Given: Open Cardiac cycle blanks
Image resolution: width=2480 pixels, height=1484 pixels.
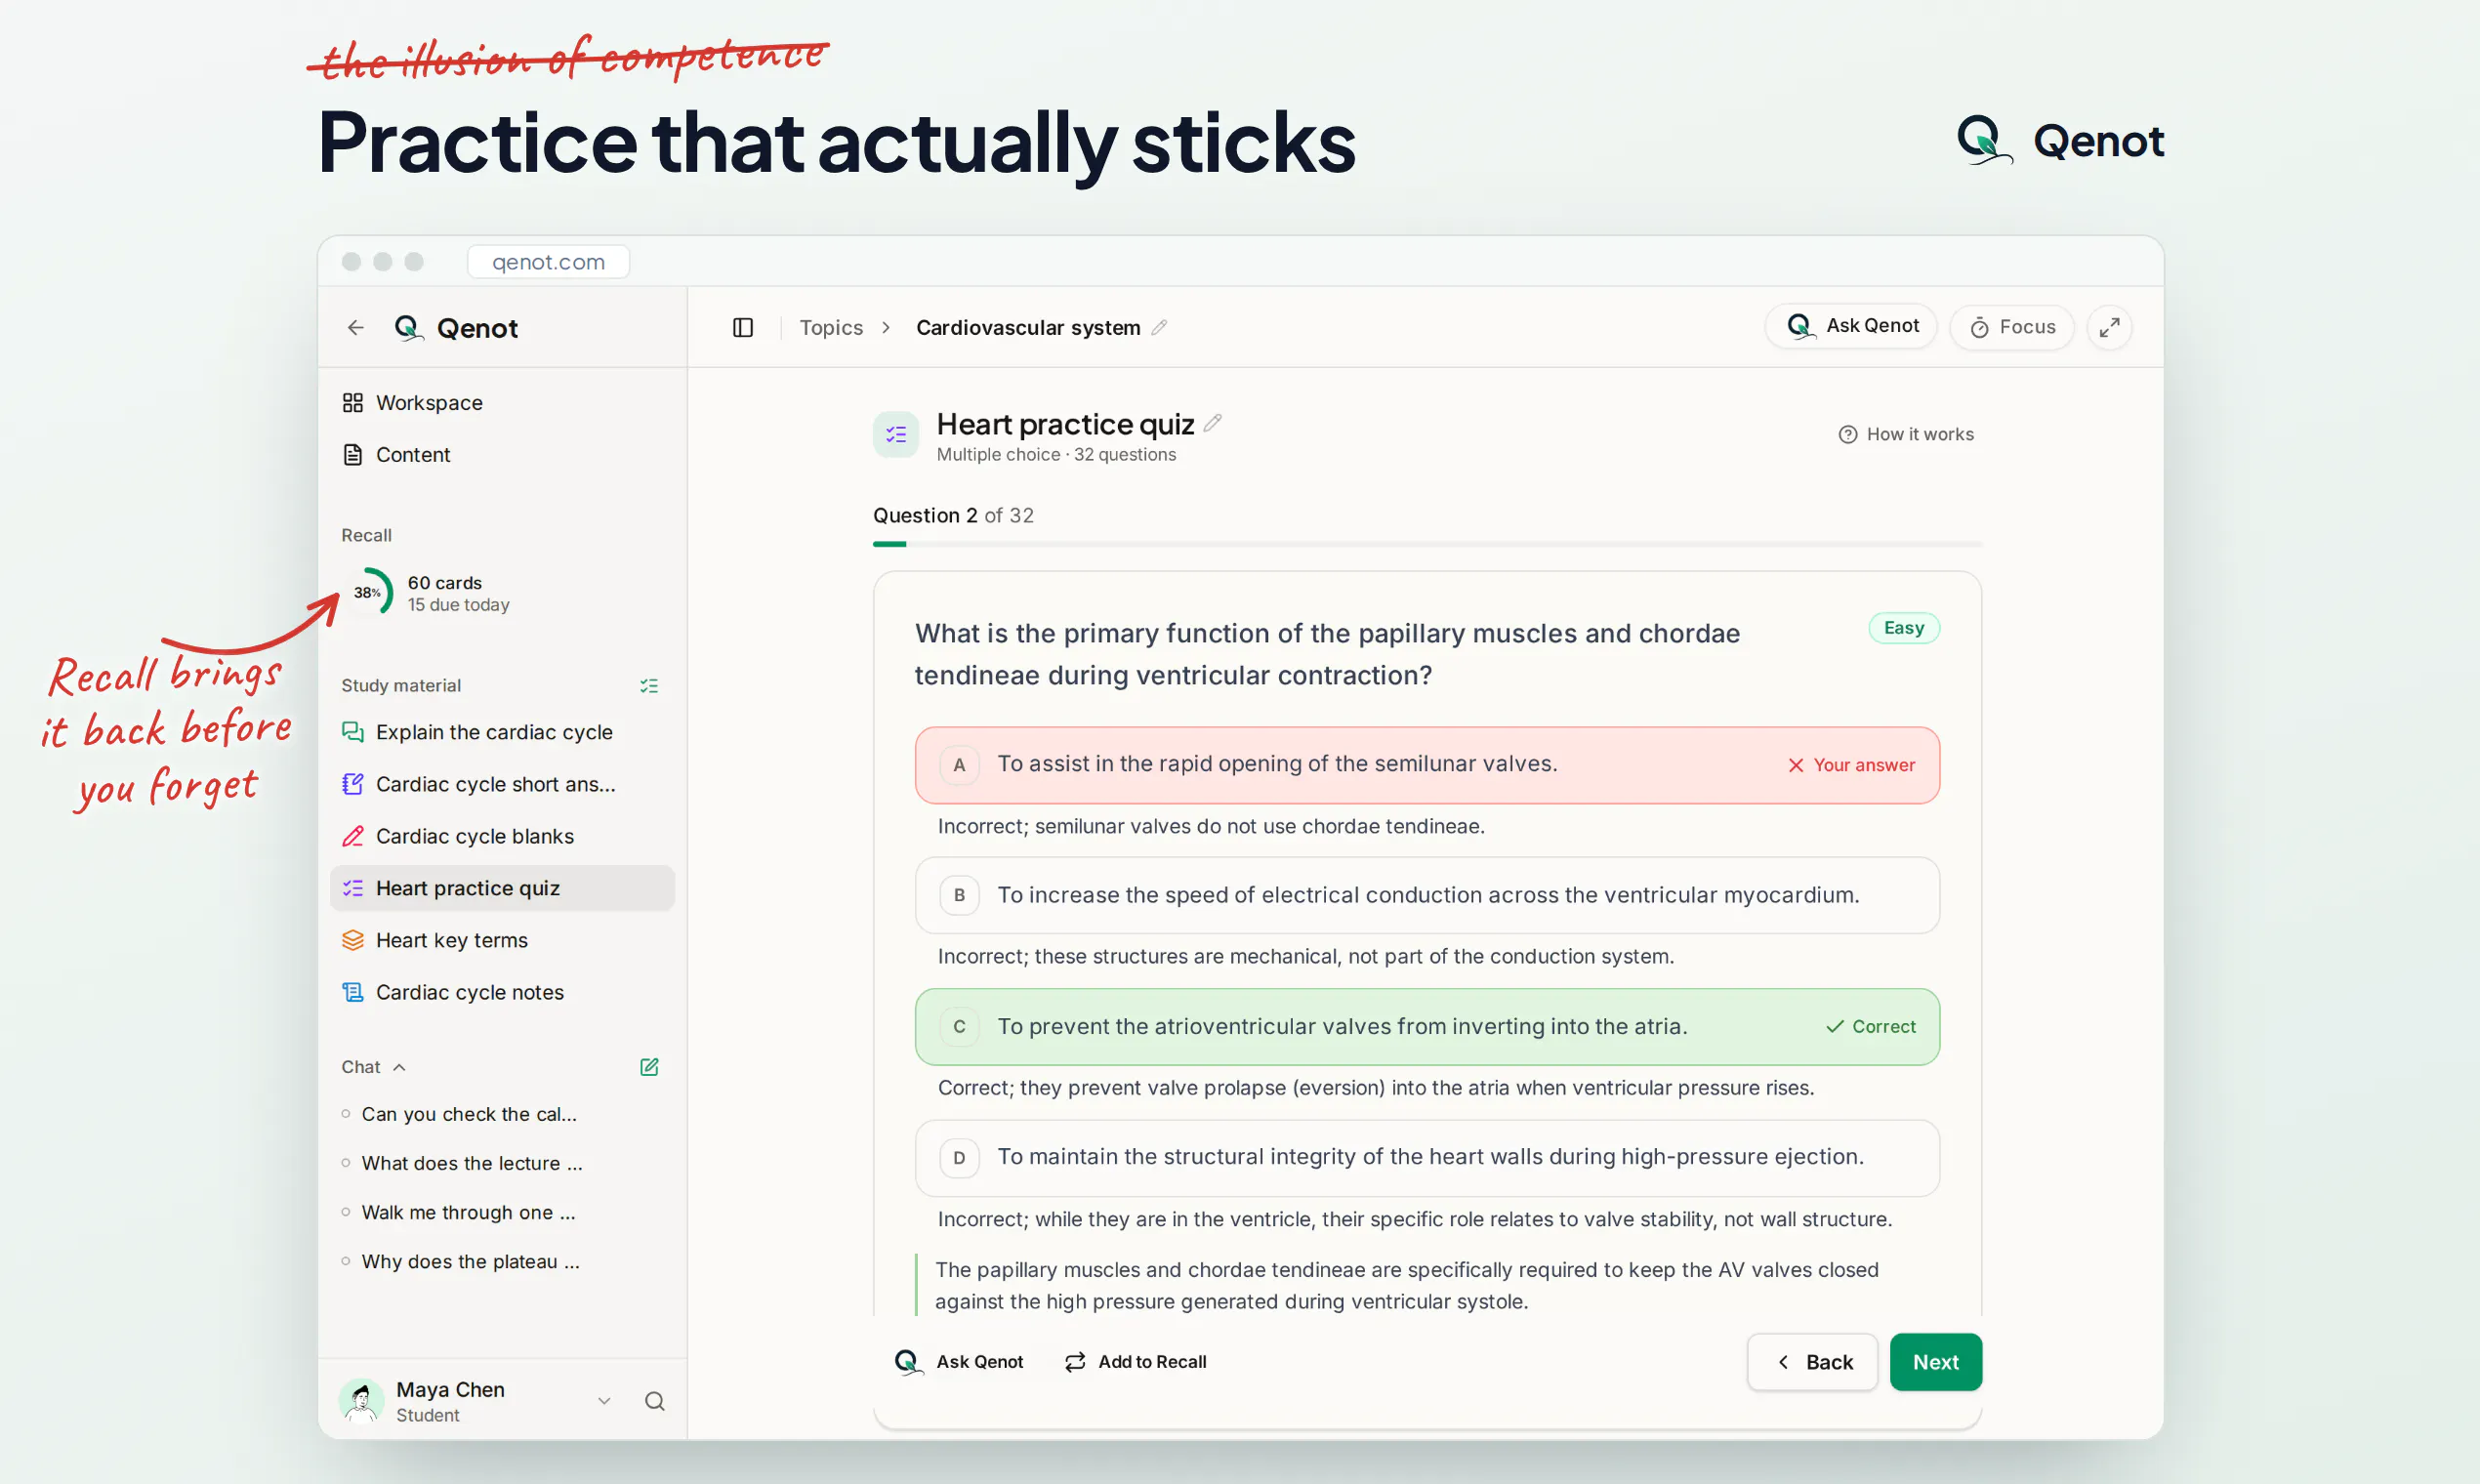Looking at the screenshot, I should pyautogui.click(x=502, y=836).
